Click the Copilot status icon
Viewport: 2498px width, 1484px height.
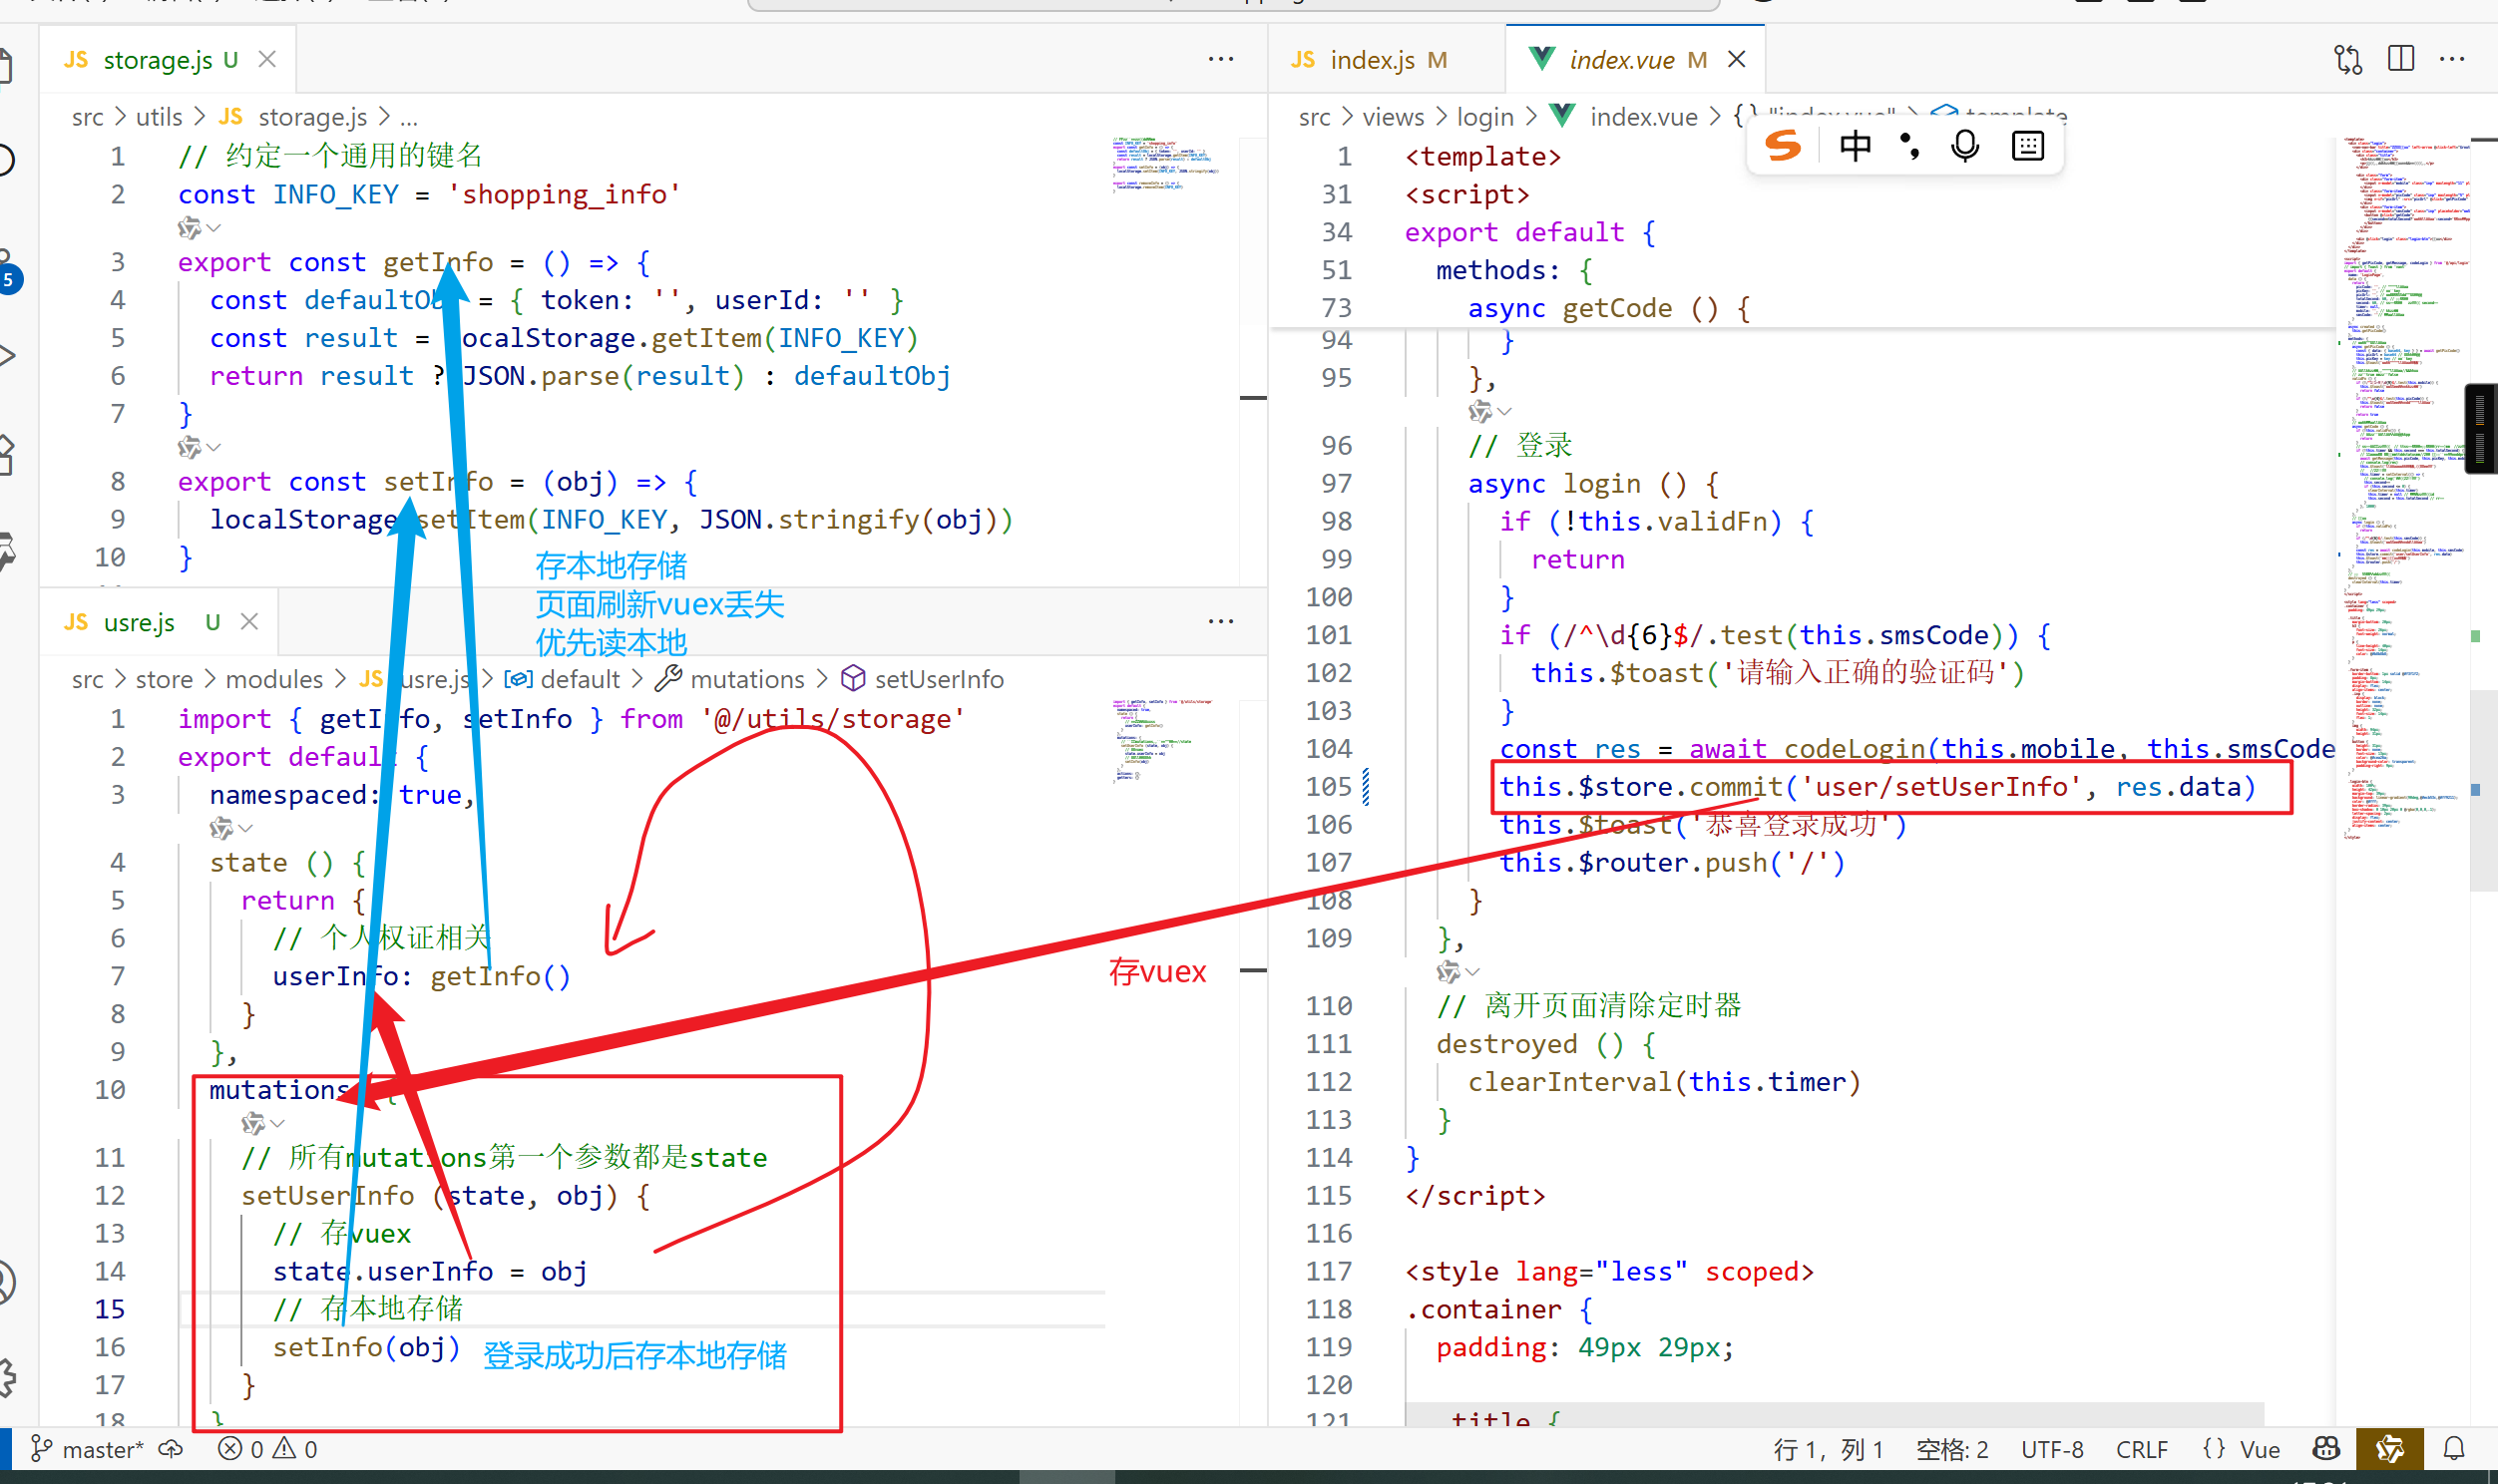point(2326,1448)
